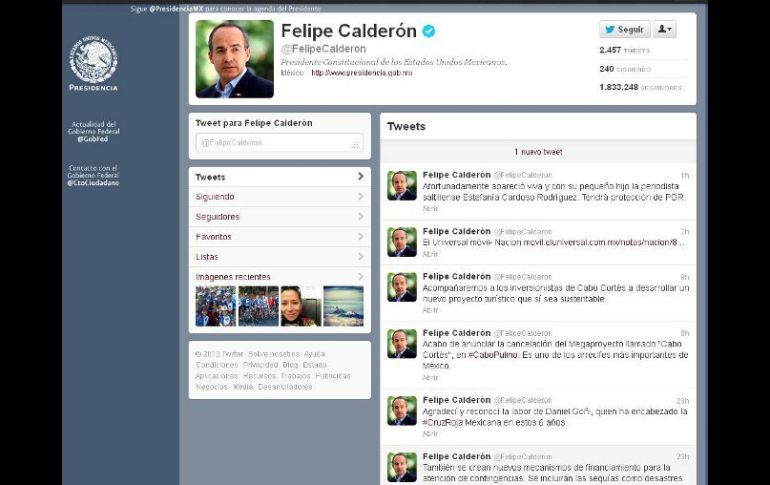Screen dimensions: 770x485
Task: Open the #CruzRoja hashtag link
Action: pyautogui.click(x=442, y=422)
